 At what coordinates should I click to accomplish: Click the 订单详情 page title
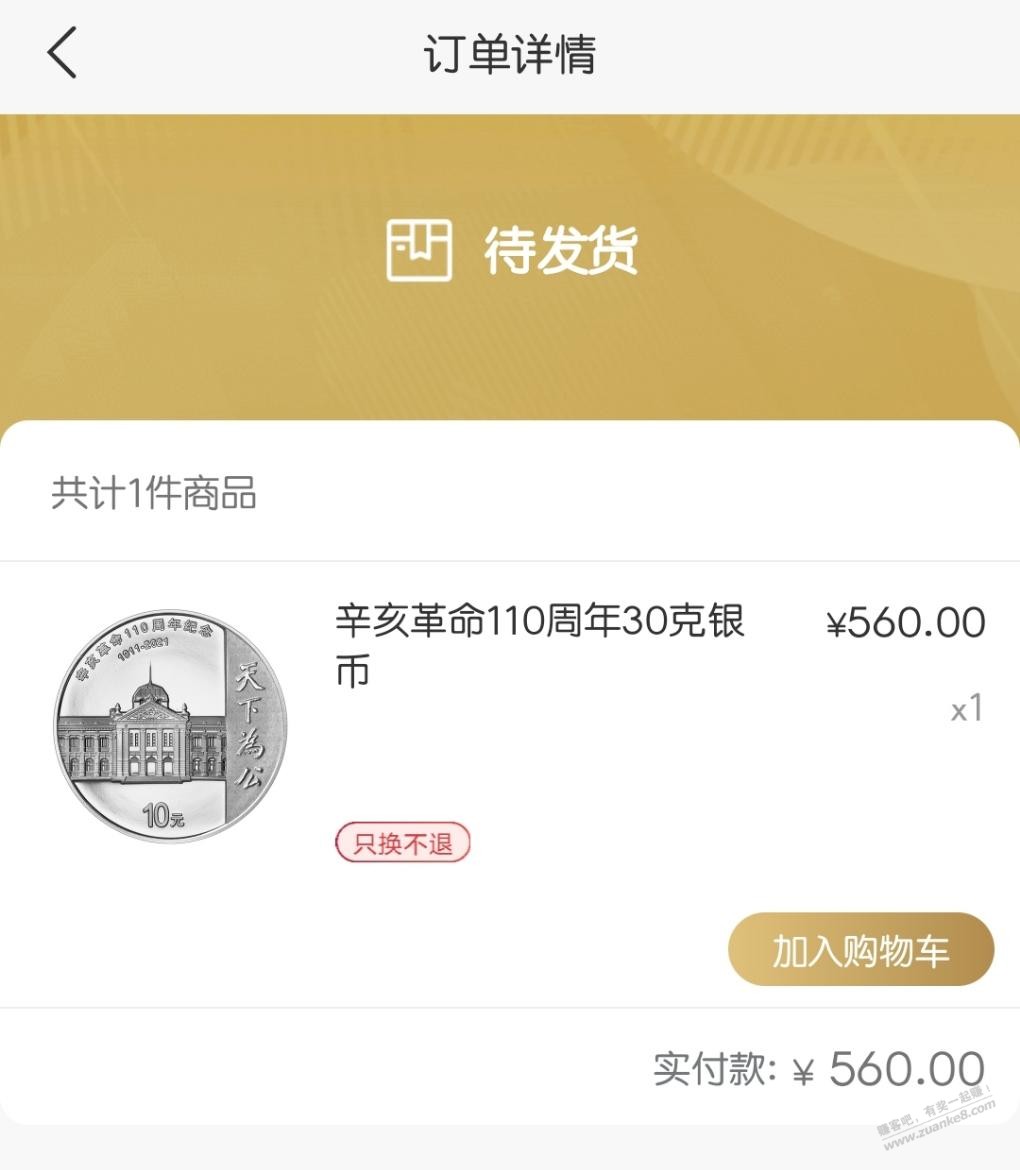point(509,54)
